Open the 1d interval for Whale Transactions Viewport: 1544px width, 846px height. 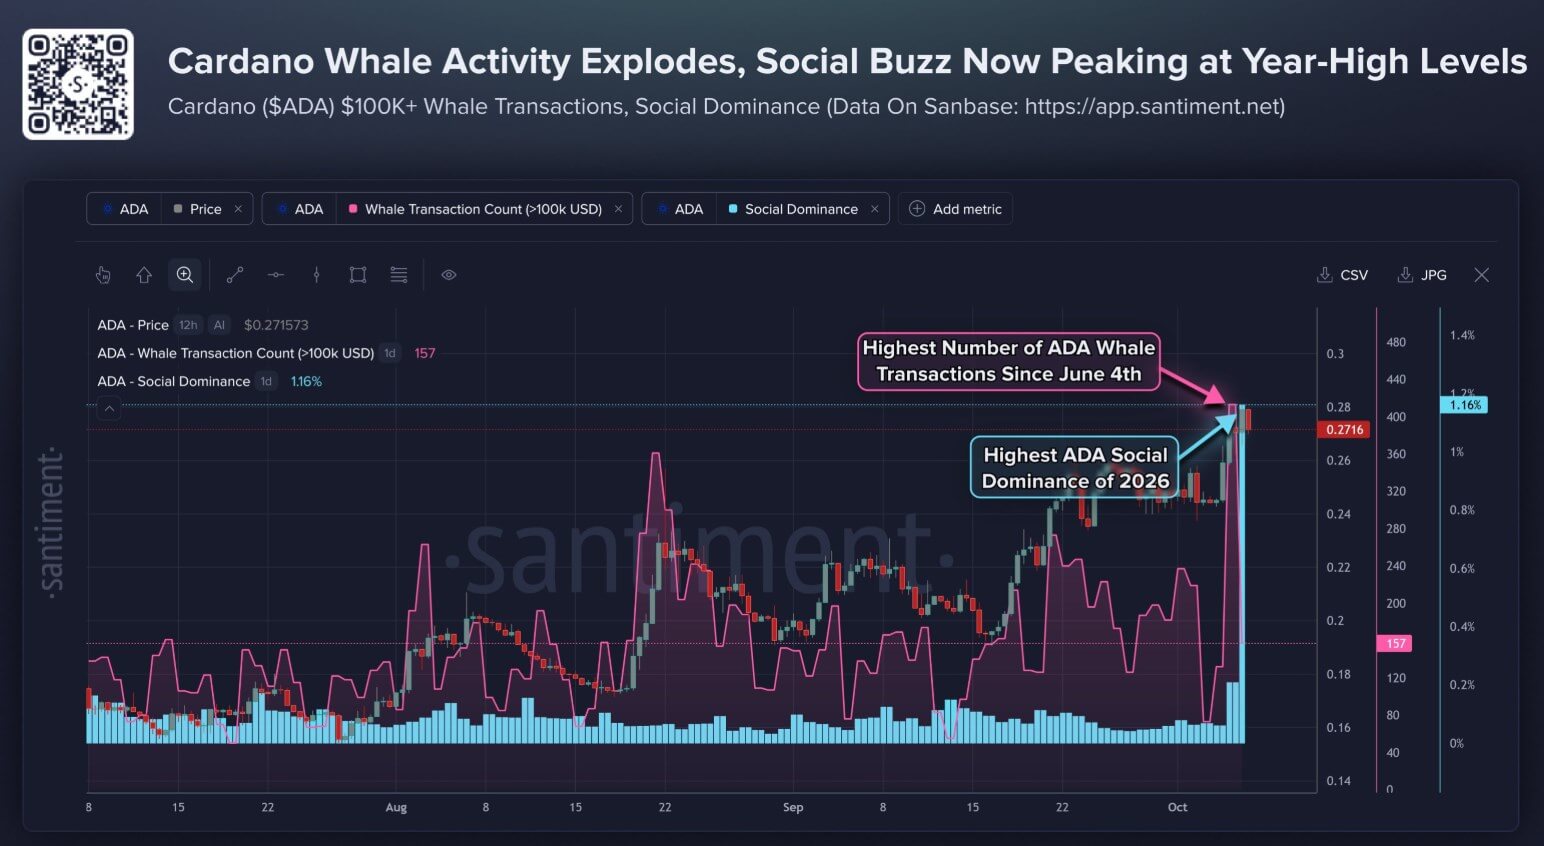tap(390, 353)
